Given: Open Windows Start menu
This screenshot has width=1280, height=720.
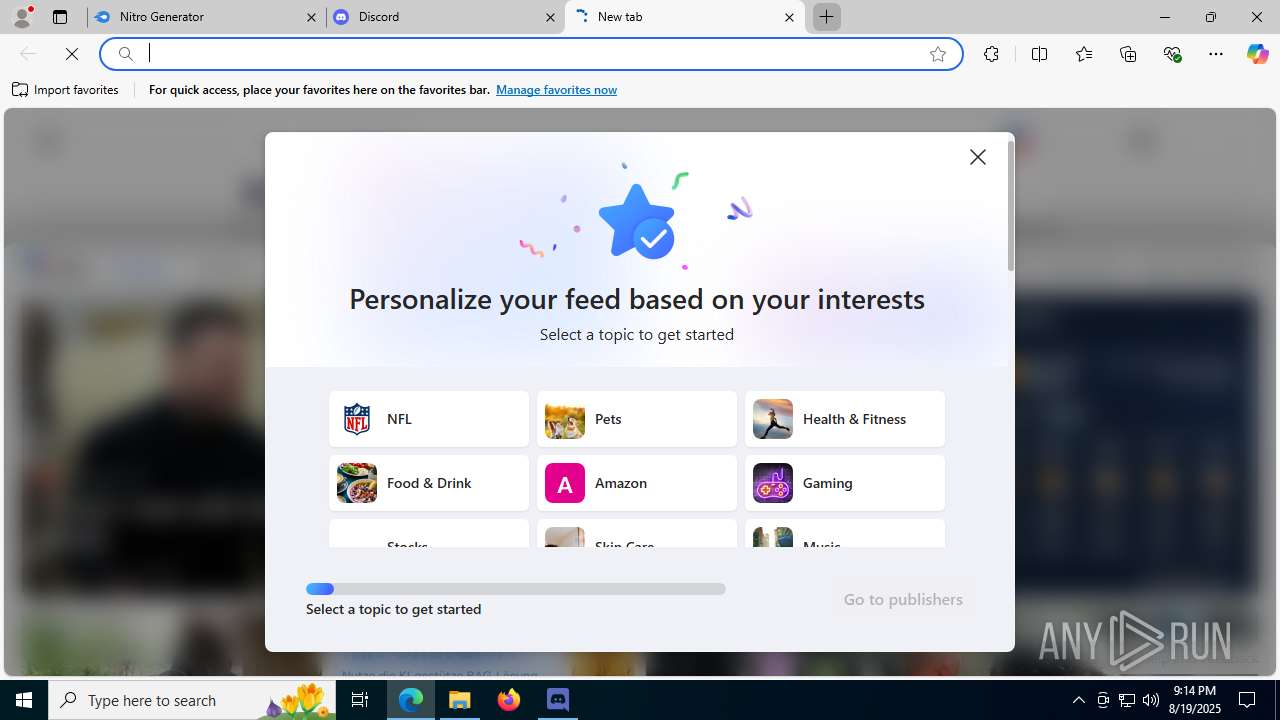Looking at the screenshot, I should point(24,700).
